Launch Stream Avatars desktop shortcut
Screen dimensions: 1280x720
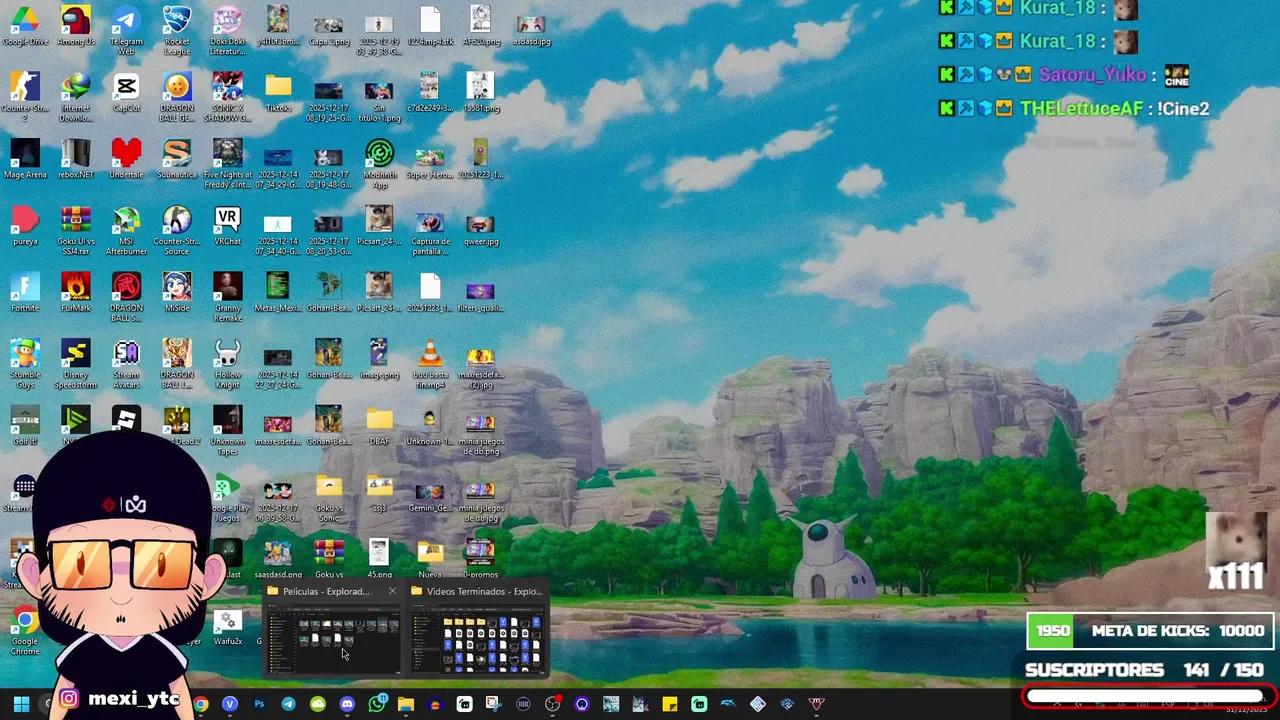coord(126,356)
